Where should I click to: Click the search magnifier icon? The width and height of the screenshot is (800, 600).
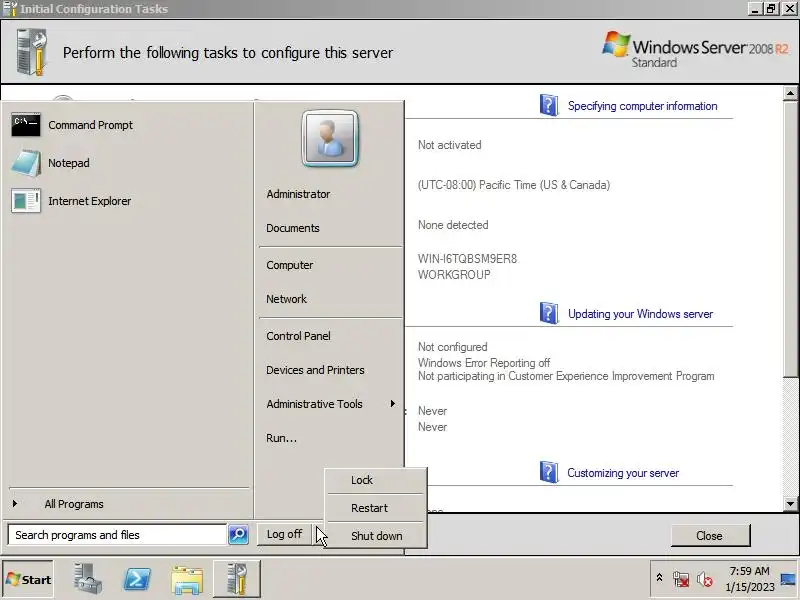point(238,535)
